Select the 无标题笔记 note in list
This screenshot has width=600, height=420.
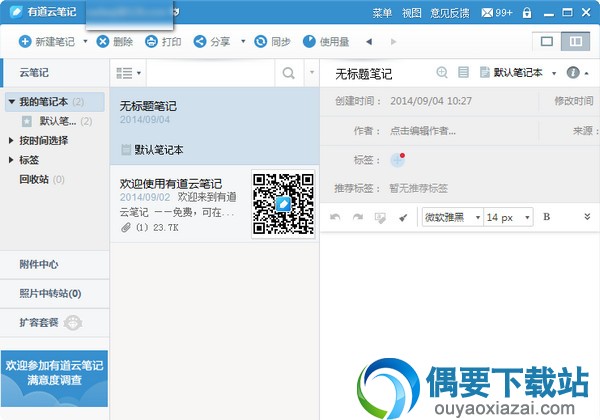[215, 126]
